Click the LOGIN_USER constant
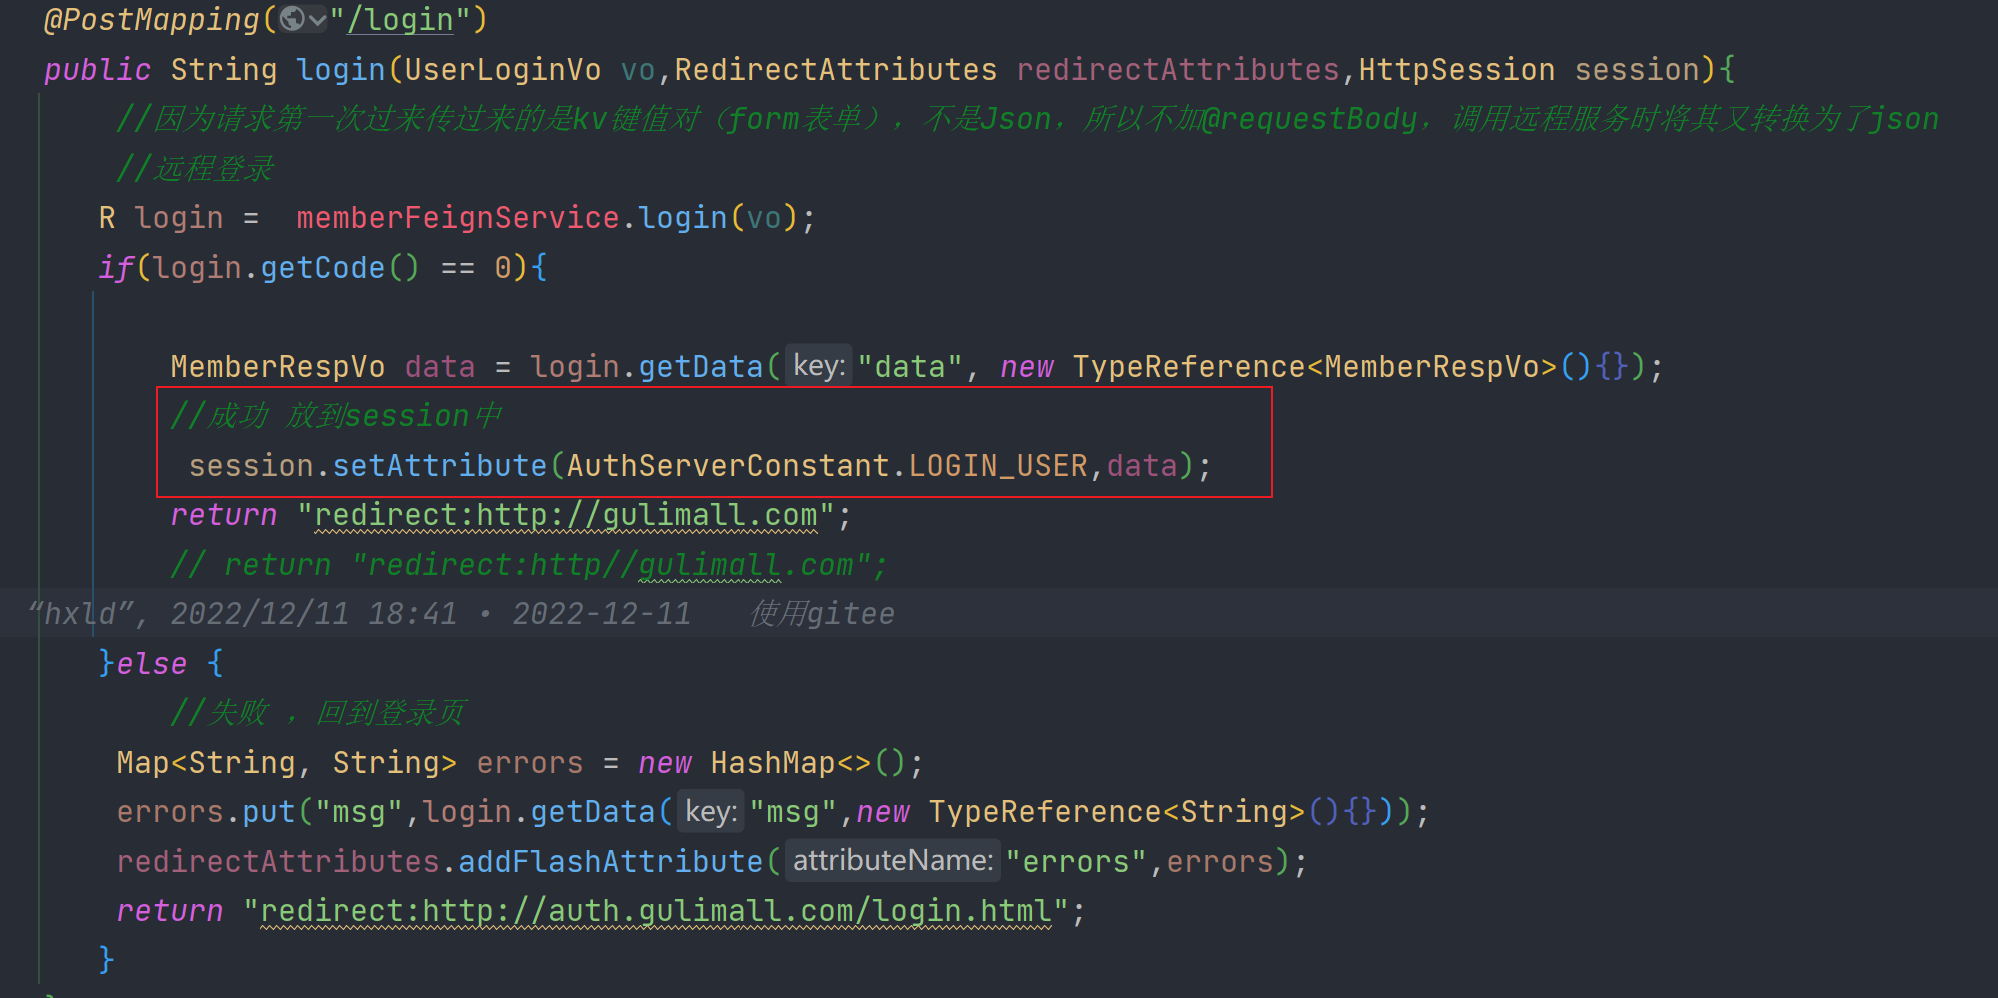Screen dimensions: 1998x998 point(998,465)
